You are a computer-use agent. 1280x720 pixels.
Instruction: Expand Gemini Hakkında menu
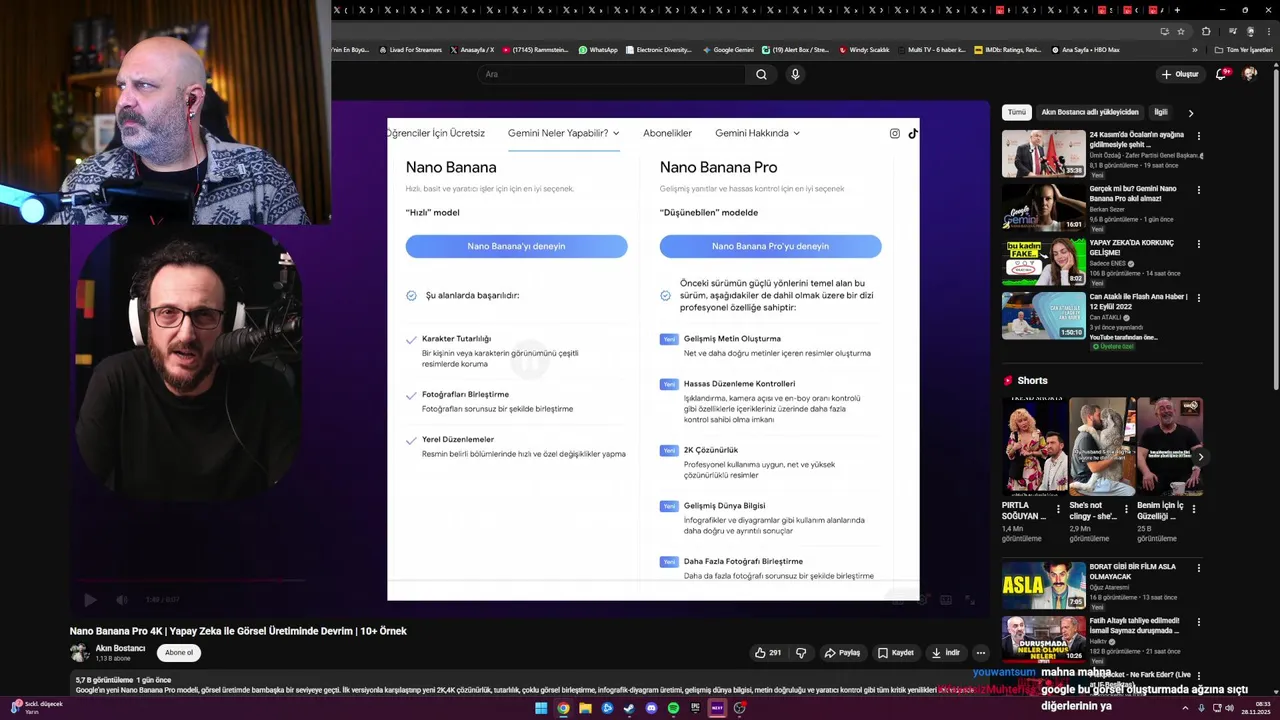758,133
